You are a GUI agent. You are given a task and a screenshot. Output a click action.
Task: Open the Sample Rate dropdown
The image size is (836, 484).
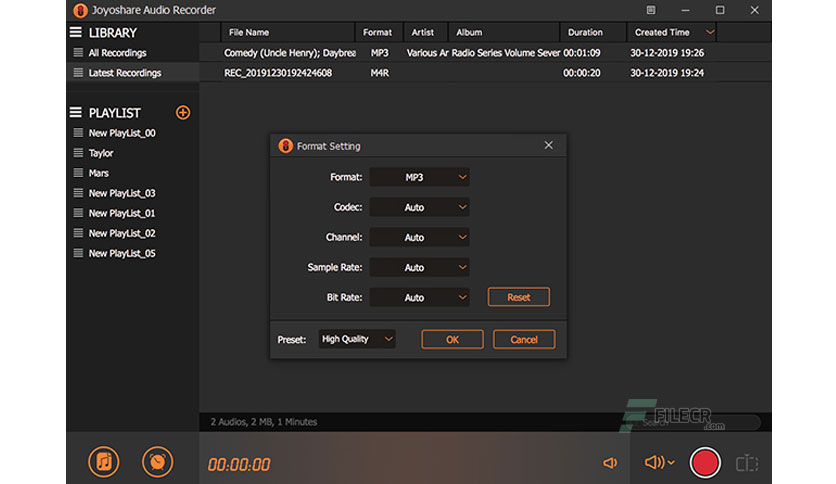point(420,268)
